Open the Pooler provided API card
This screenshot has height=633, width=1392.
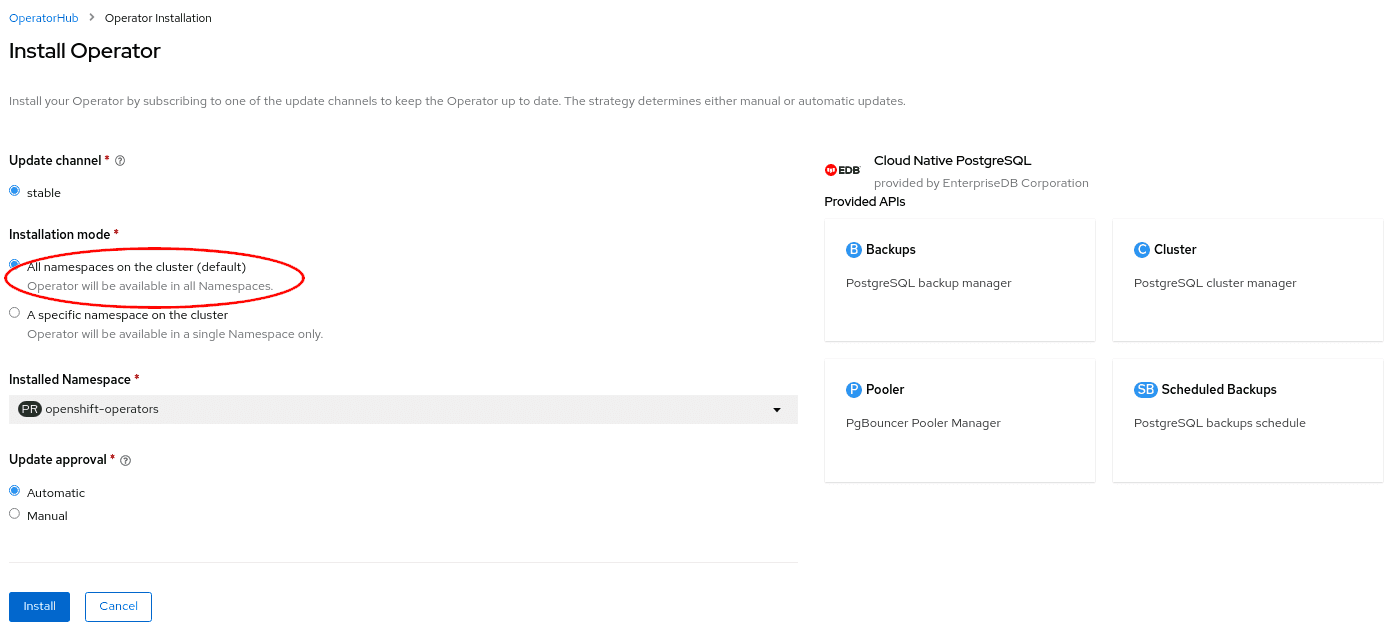tap(959, 420)
